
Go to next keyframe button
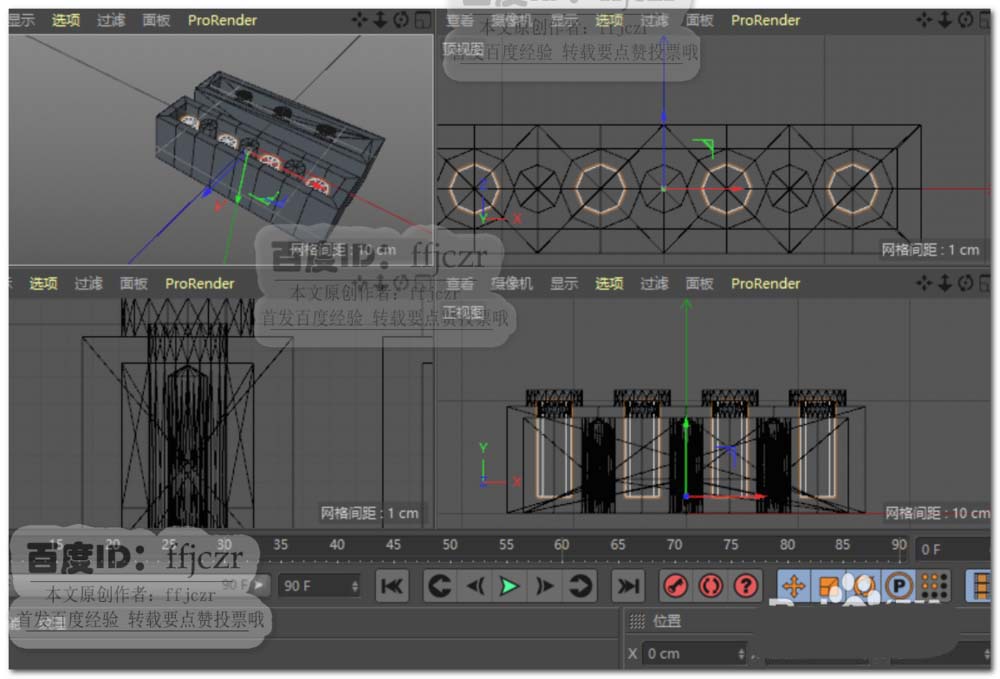pyautogui.click(x=581, y=586)
